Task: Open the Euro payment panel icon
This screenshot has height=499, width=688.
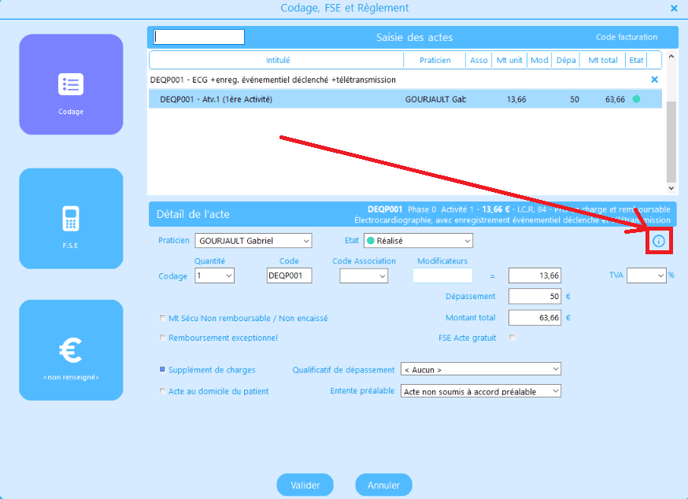Action: click(x=71, y=351)
